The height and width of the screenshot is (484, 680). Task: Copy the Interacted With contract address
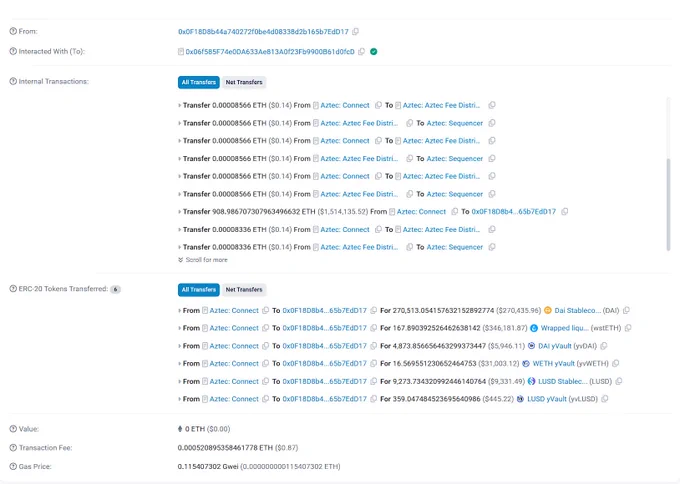[x=361, y=52]
